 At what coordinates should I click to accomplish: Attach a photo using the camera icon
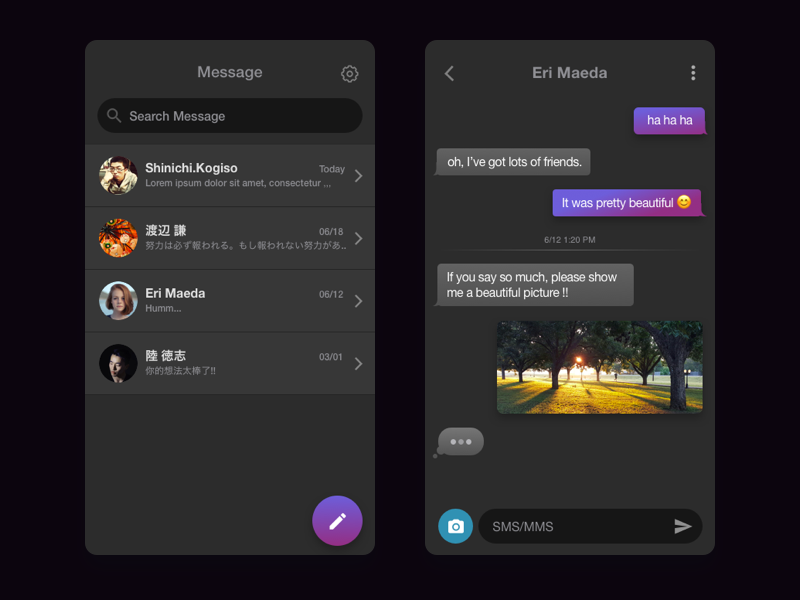[x=456, y=525]
